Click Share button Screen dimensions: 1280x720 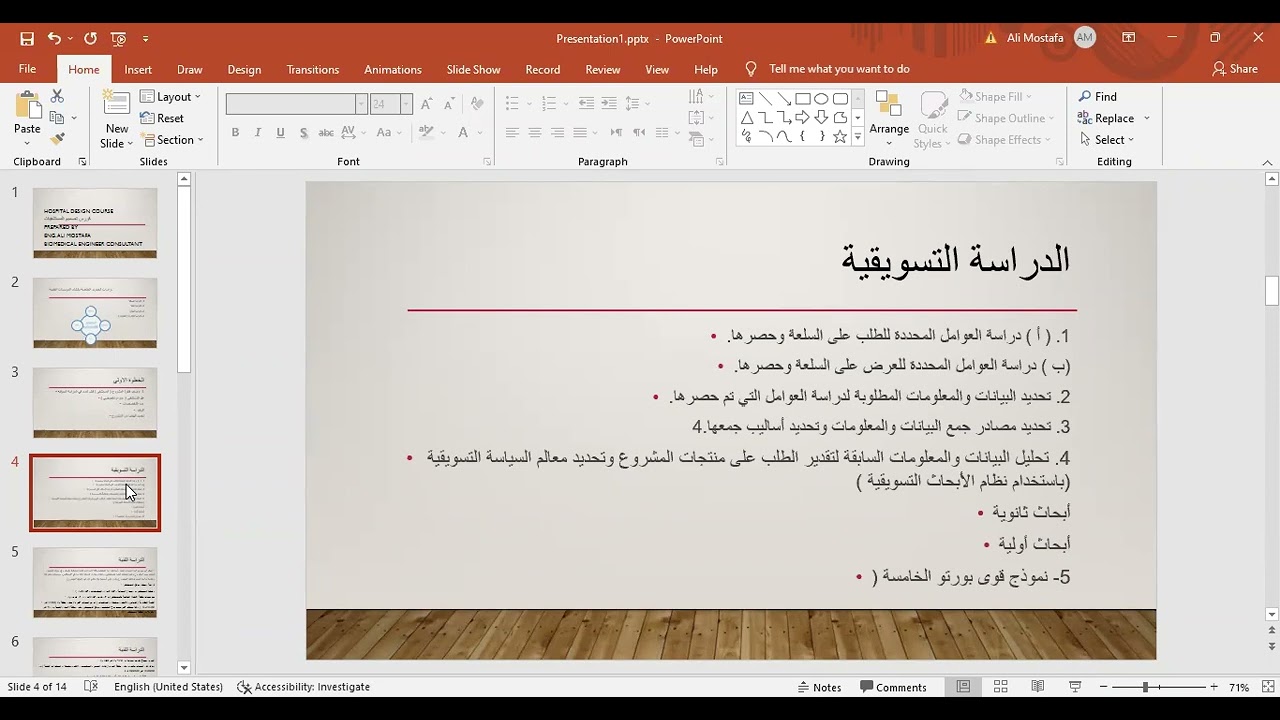1235,69
